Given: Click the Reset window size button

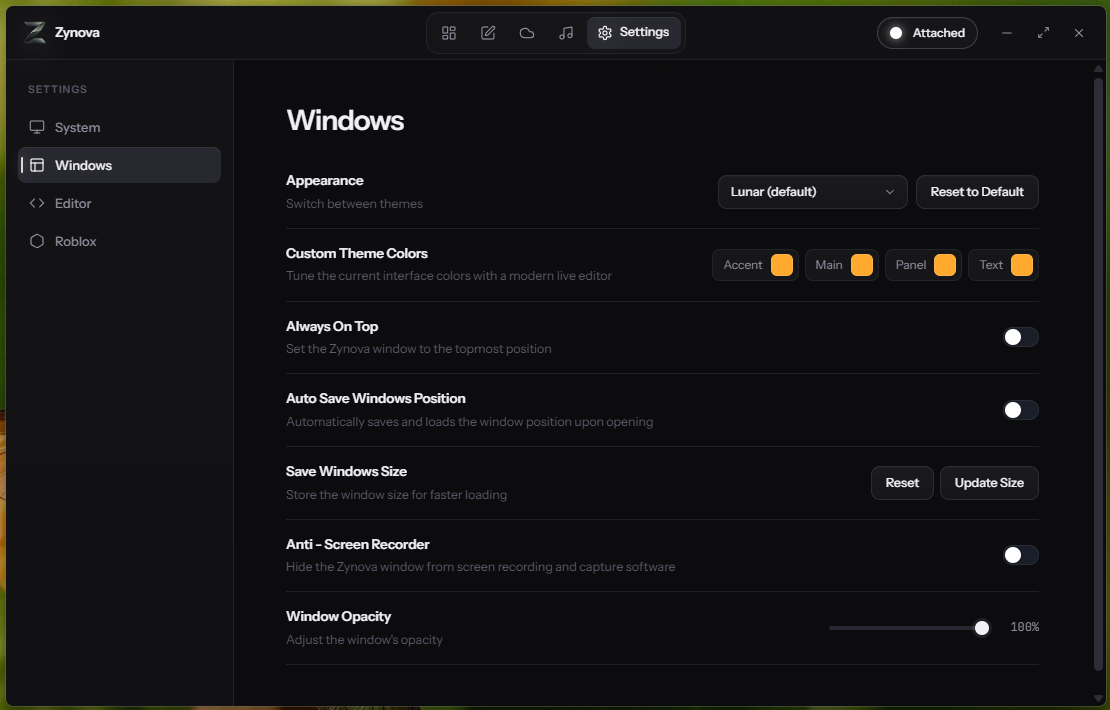Looking at the screenshot, I should tap(902, 483).
